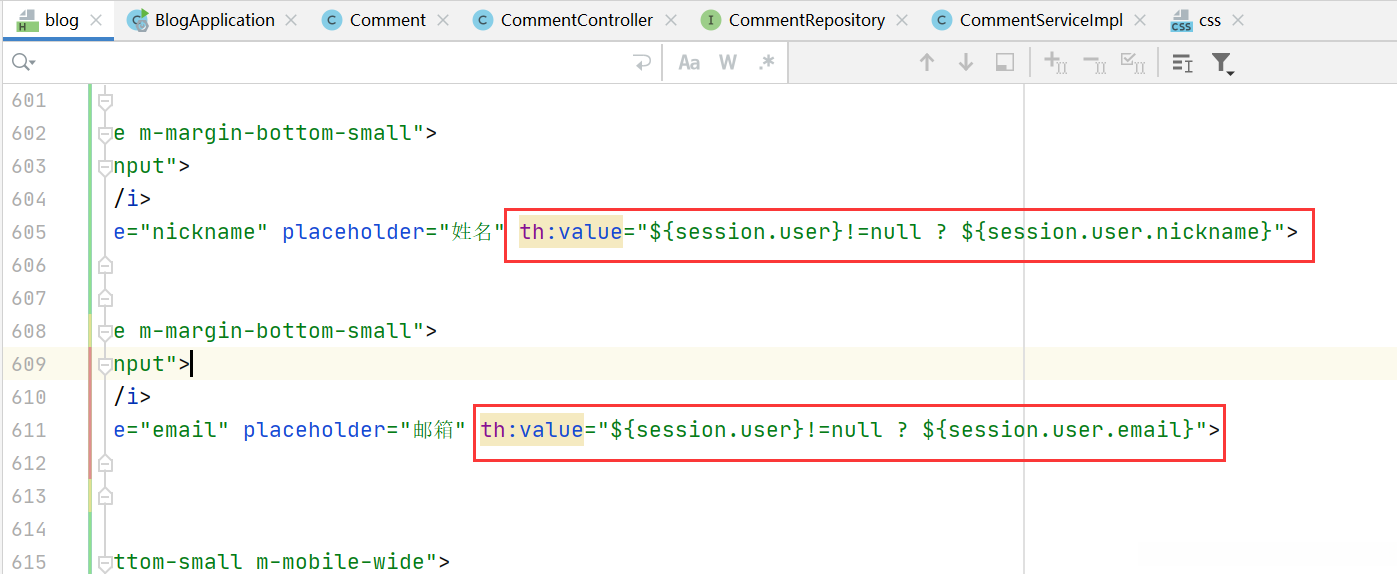
Task: Click the class icon on CommentServiceImpl tab
Action: click(941, 20)
